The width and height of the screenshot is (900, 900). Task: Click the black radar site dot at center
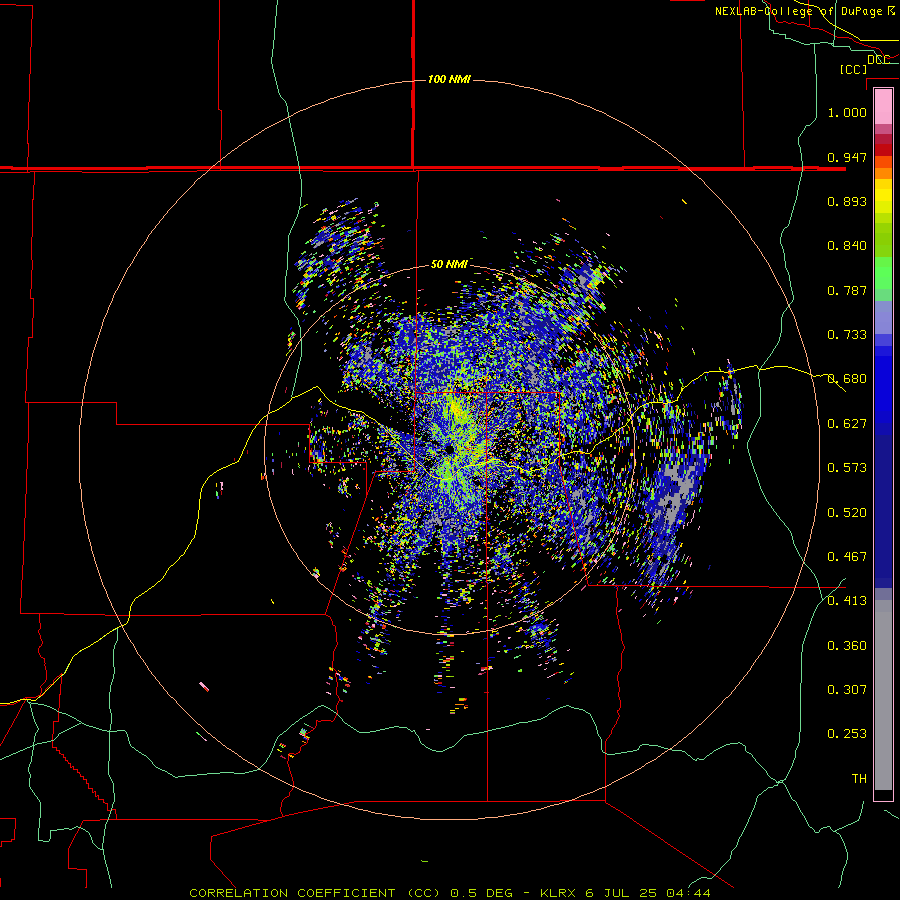click(x=449, y=449)
